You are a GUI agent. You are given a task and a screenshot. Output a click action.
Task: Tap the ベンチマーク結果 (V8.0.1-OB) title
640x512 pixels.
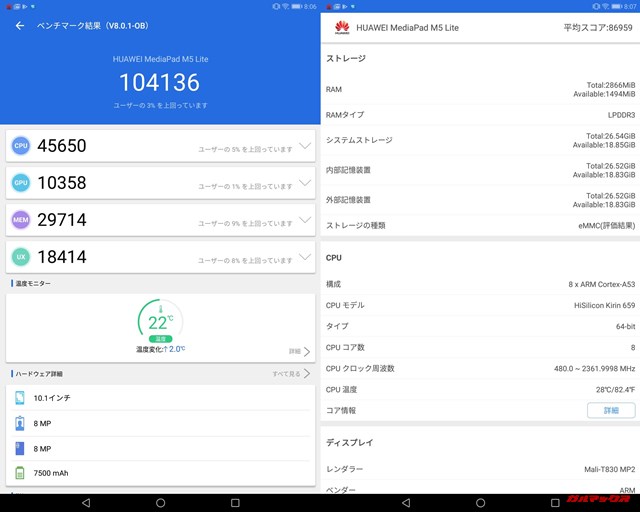click(x=93, y=26)
